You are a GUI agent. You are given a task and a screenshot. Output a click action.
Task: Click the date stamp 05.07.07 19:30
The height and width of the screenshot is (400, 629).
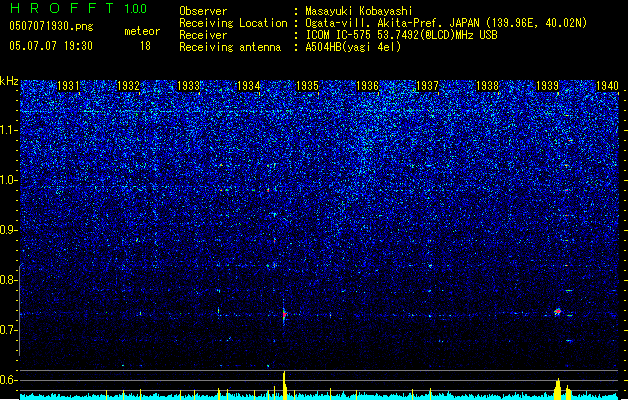click(51, 45)
